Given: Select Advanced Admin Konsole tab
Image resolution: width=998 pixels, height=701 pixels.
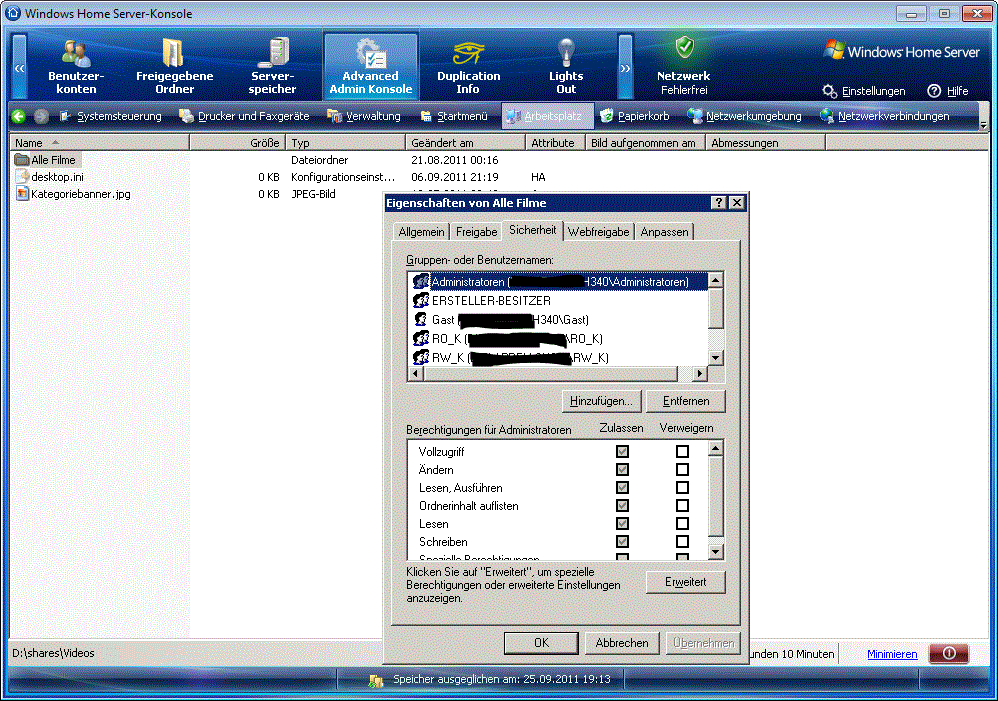Looking at the screenshot, I should click(370, 66).
